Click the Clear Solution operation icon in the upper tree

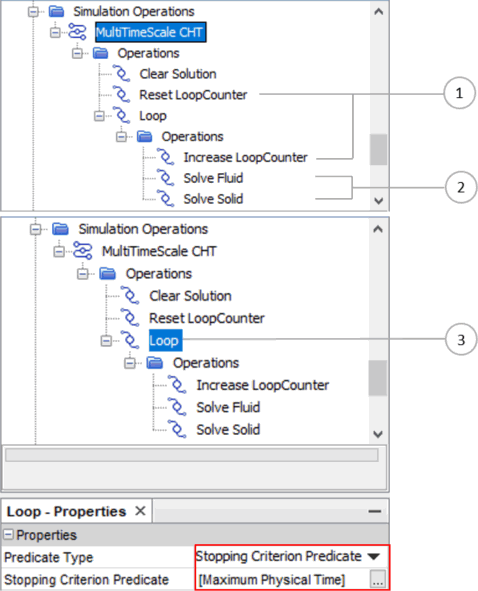coord(122,73)
